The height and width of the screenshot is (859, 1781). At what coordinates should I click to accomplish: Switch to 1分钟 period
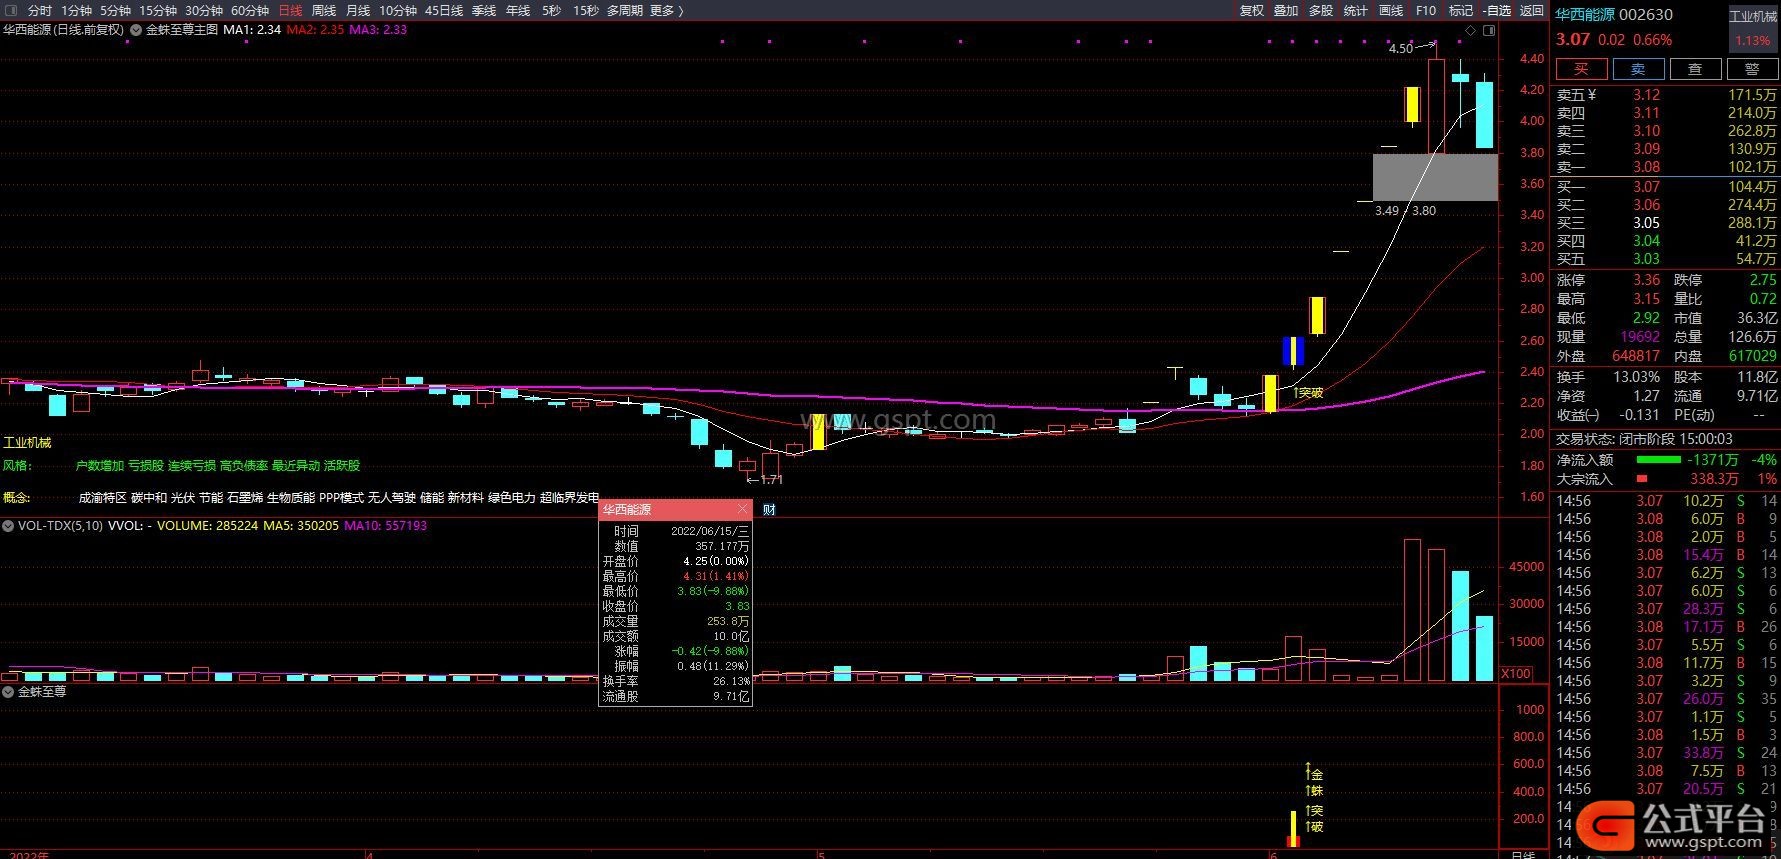77,10
